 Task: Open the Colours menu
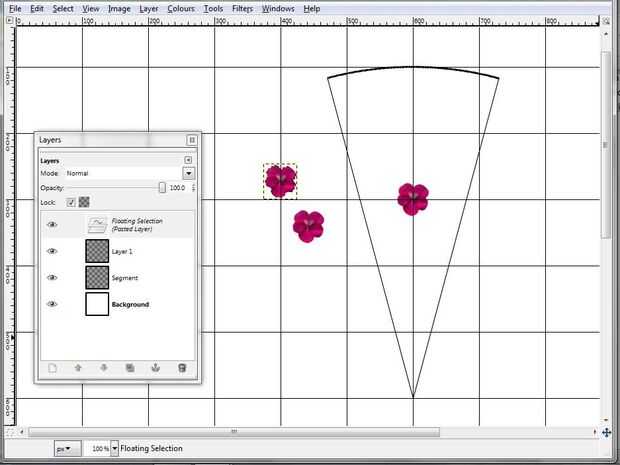[181, 9]
